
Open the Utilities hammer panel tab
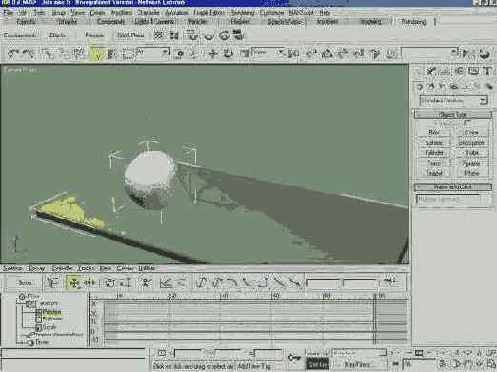tap(488, 71)
